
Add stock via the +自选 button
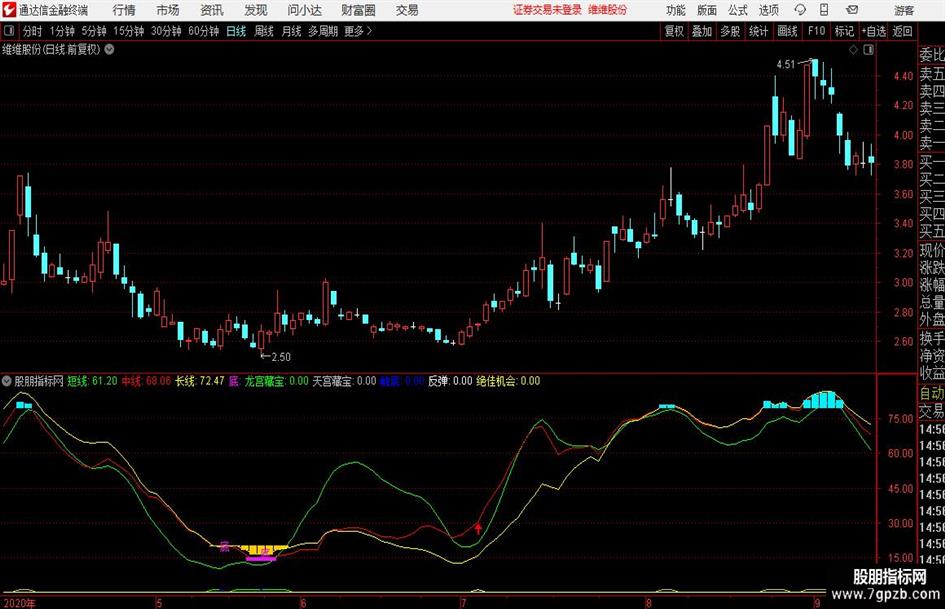[x=873, y=31]
